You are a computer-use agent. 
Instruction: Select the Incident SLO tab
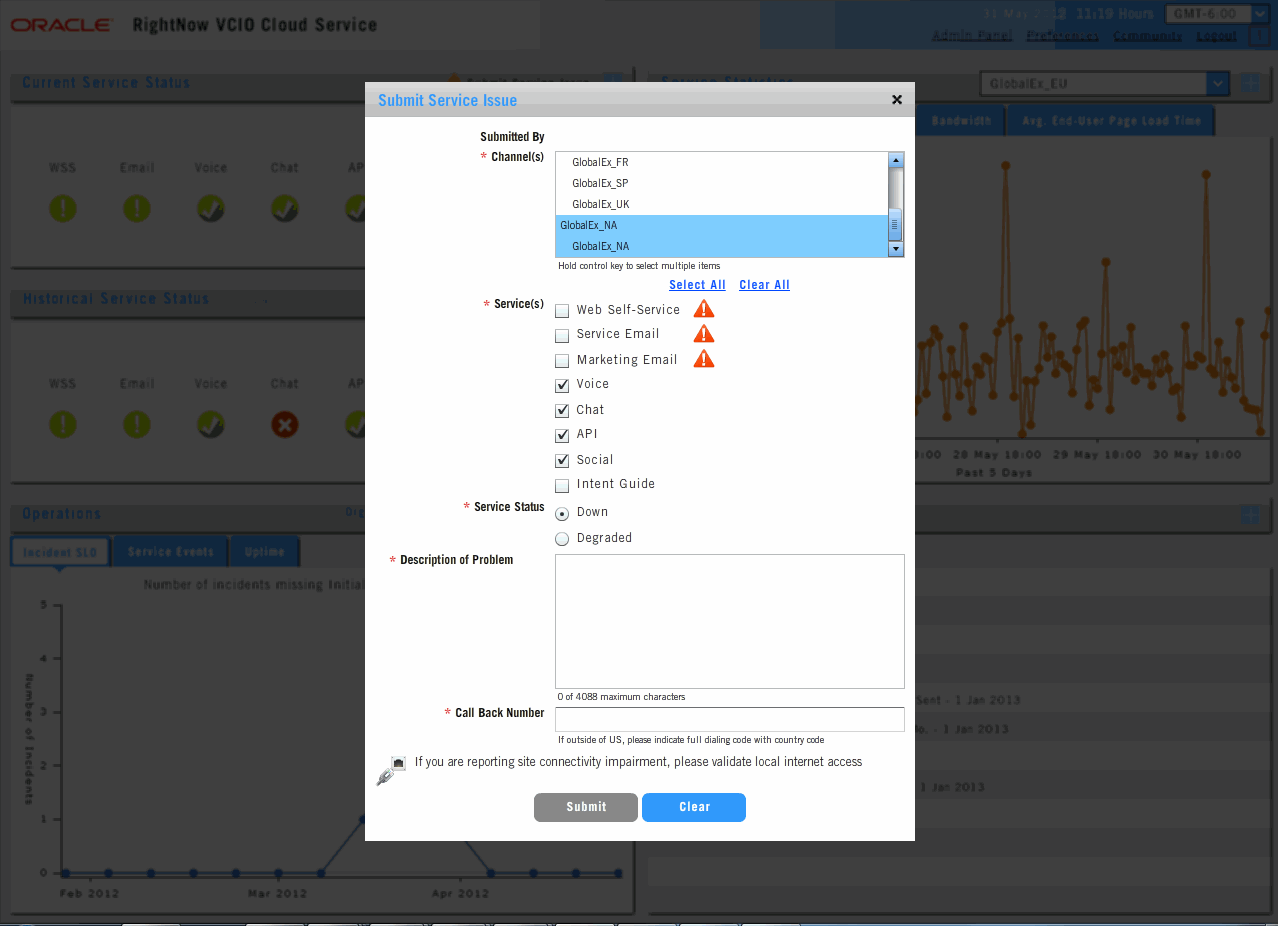(x=60, y=552)
